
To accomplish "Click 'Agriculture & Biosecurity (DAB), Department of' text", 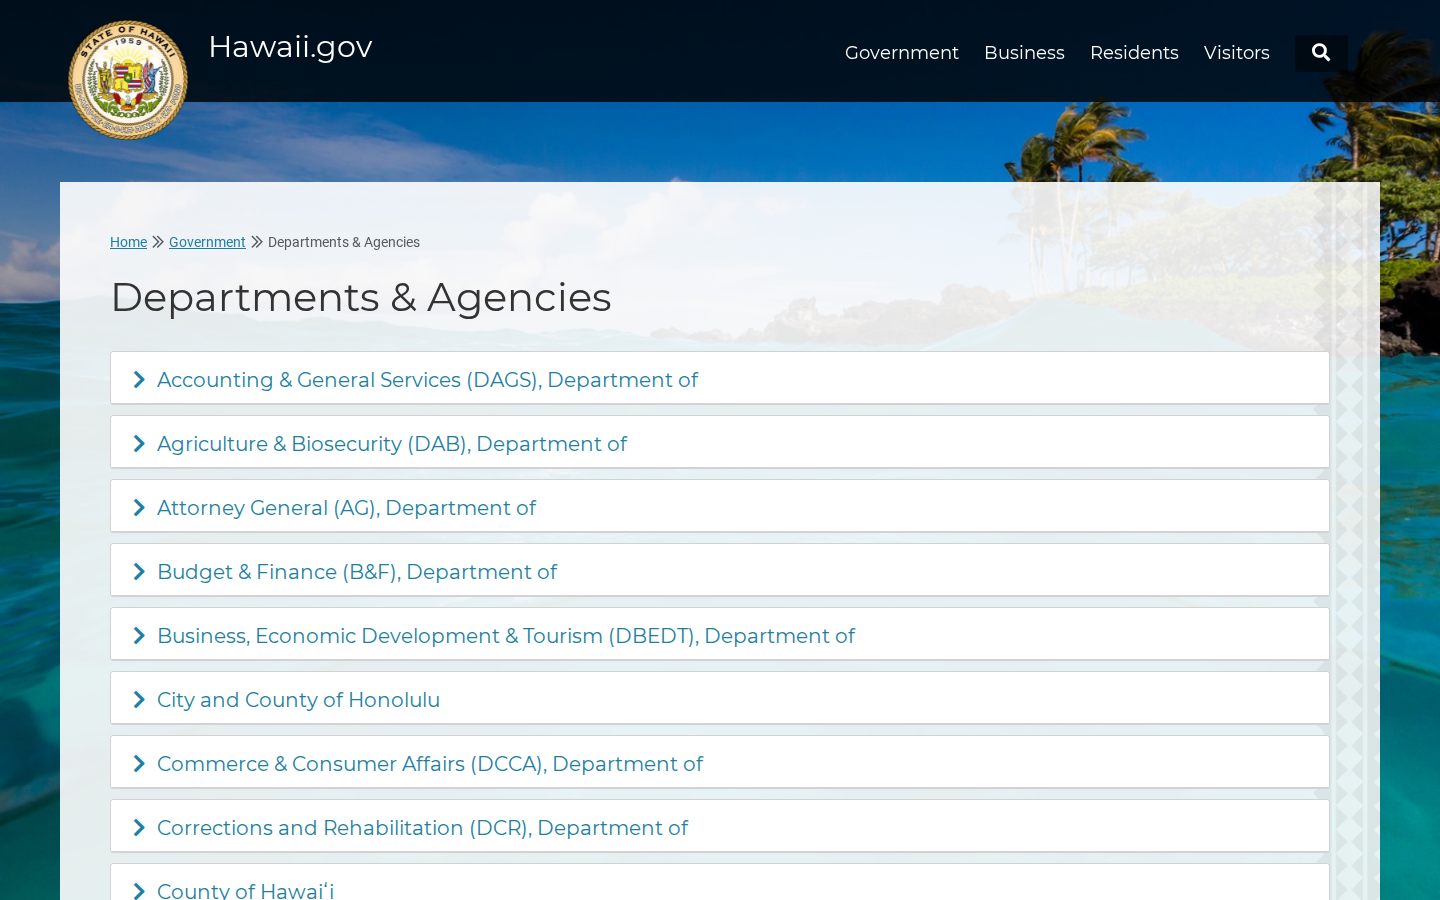I will pos(392,444).
